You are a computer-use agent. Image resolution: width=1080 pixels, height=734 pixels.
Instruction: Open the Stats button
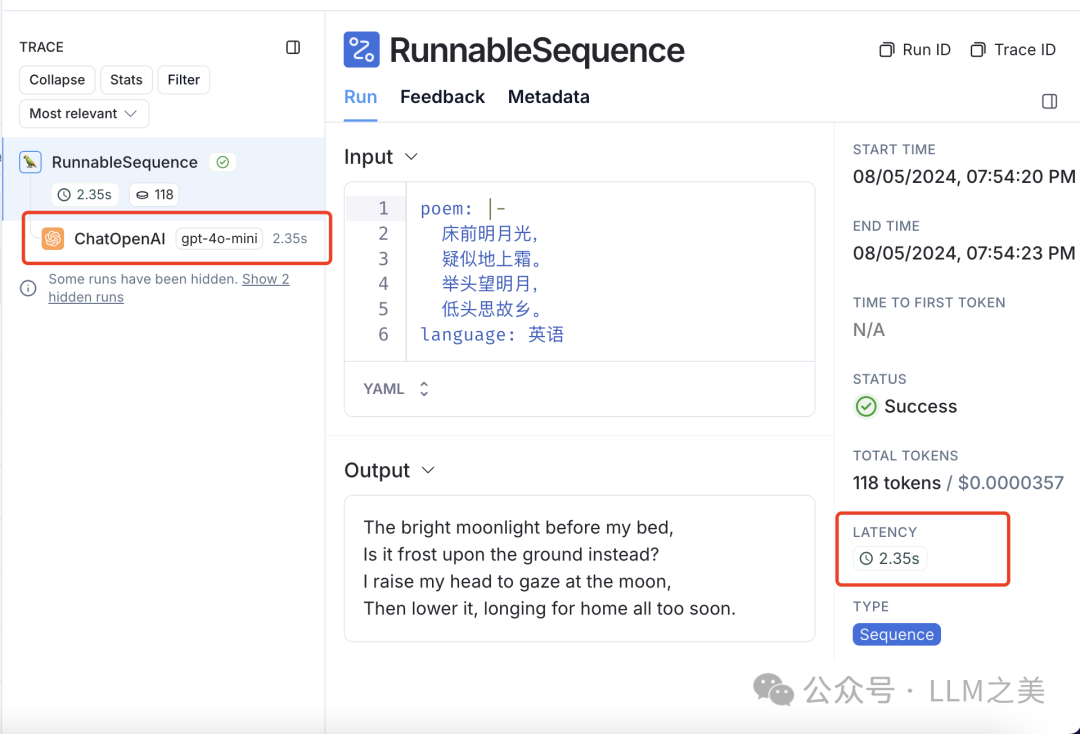[126, 80]
